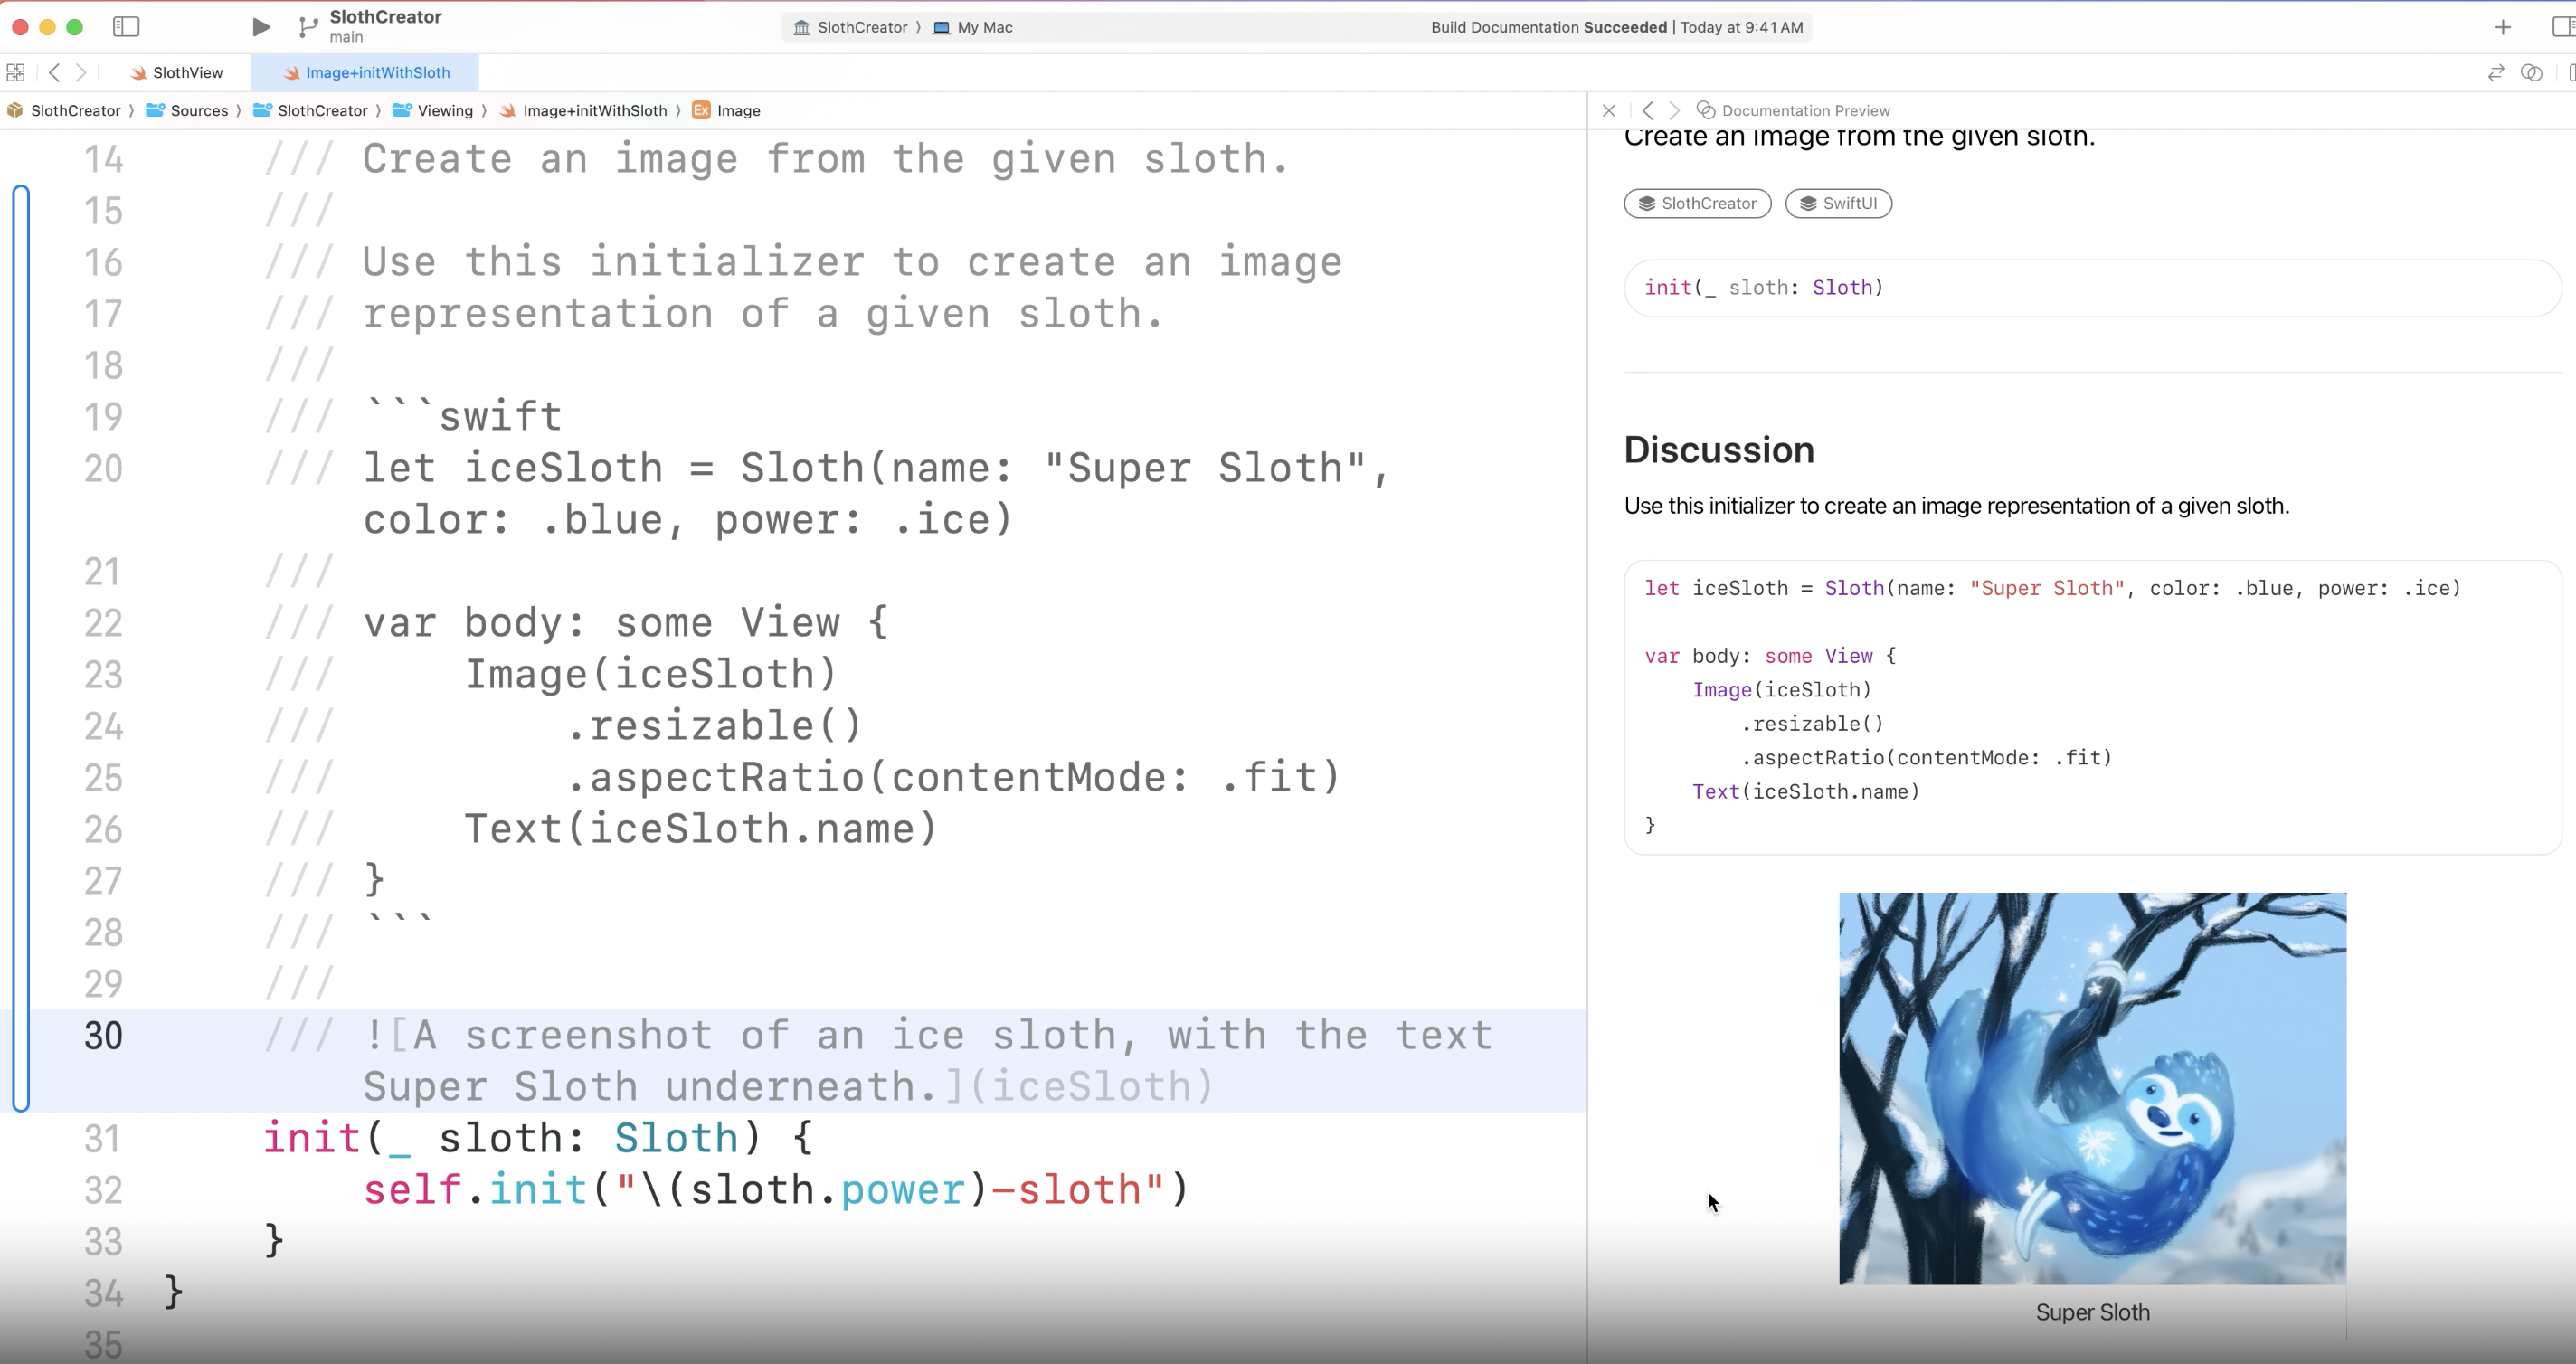Click the plus Library button
This screenshot has width=2576, height=1364.
coord(2502,27)
